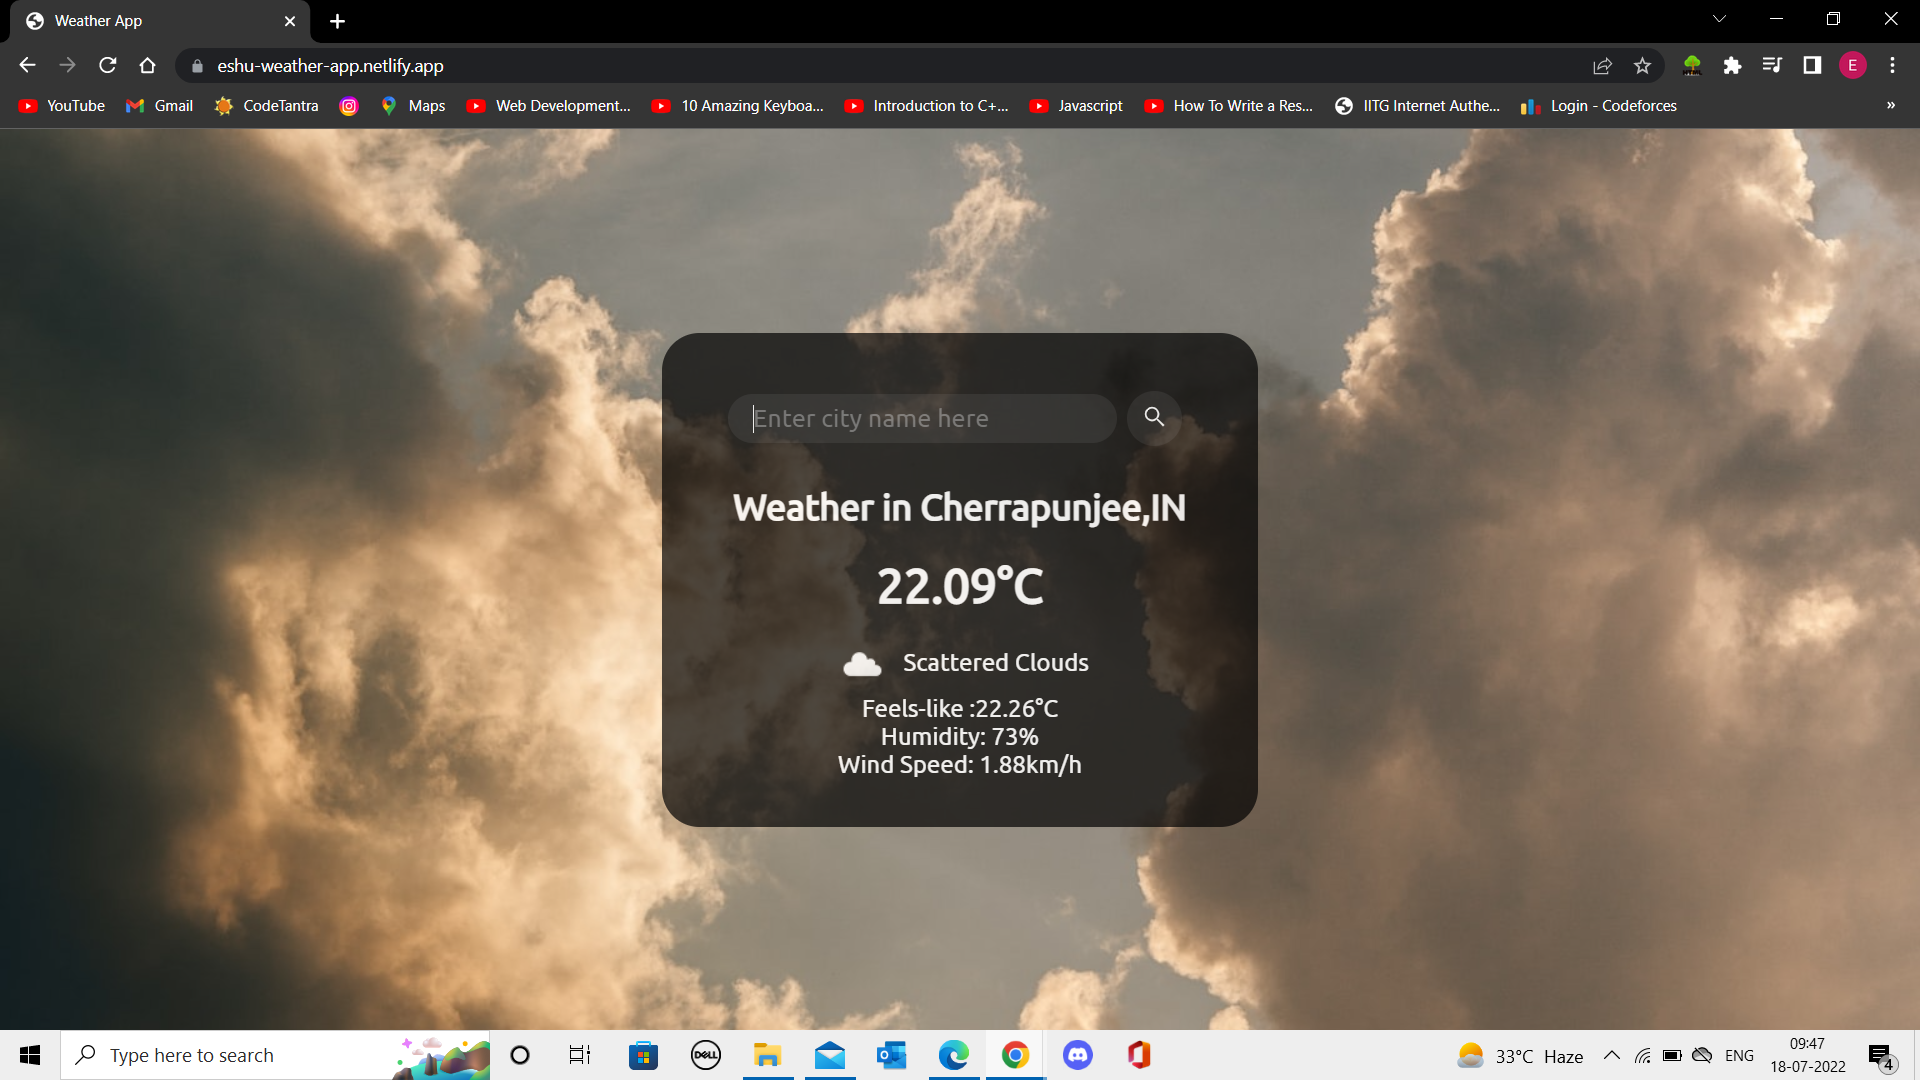Expand the hidden bookmarks overflow chevron
This screenshot has height=1080, width=1920.
point(1890,105)
